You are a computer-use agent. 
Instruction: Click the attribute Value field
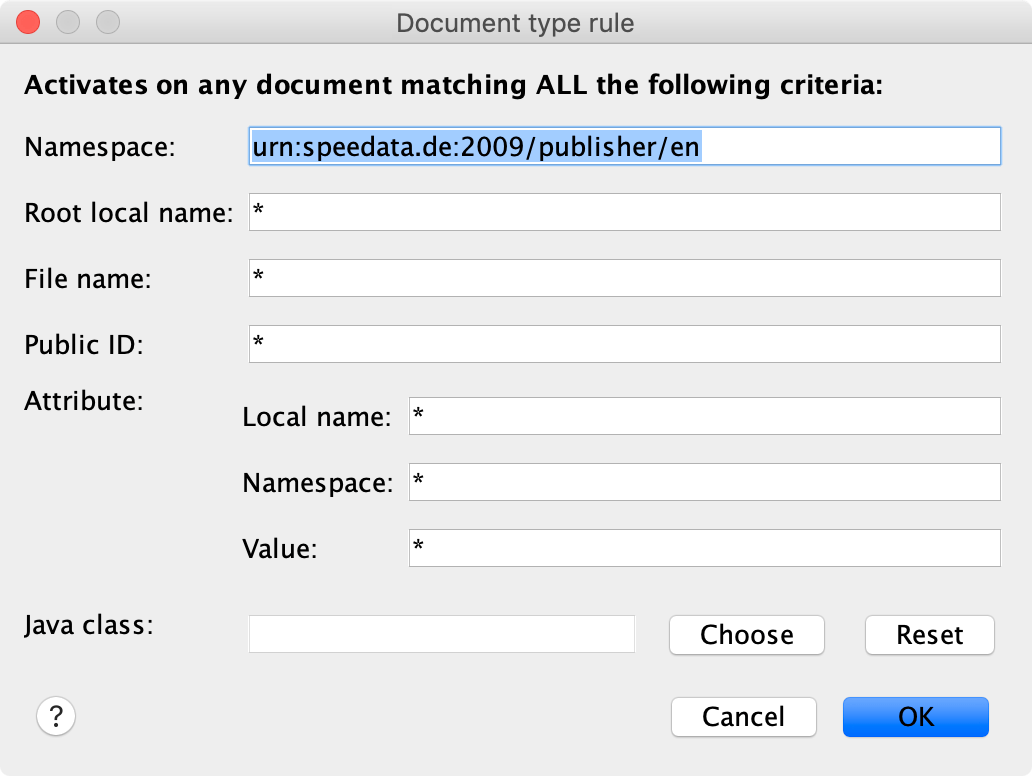704,548
